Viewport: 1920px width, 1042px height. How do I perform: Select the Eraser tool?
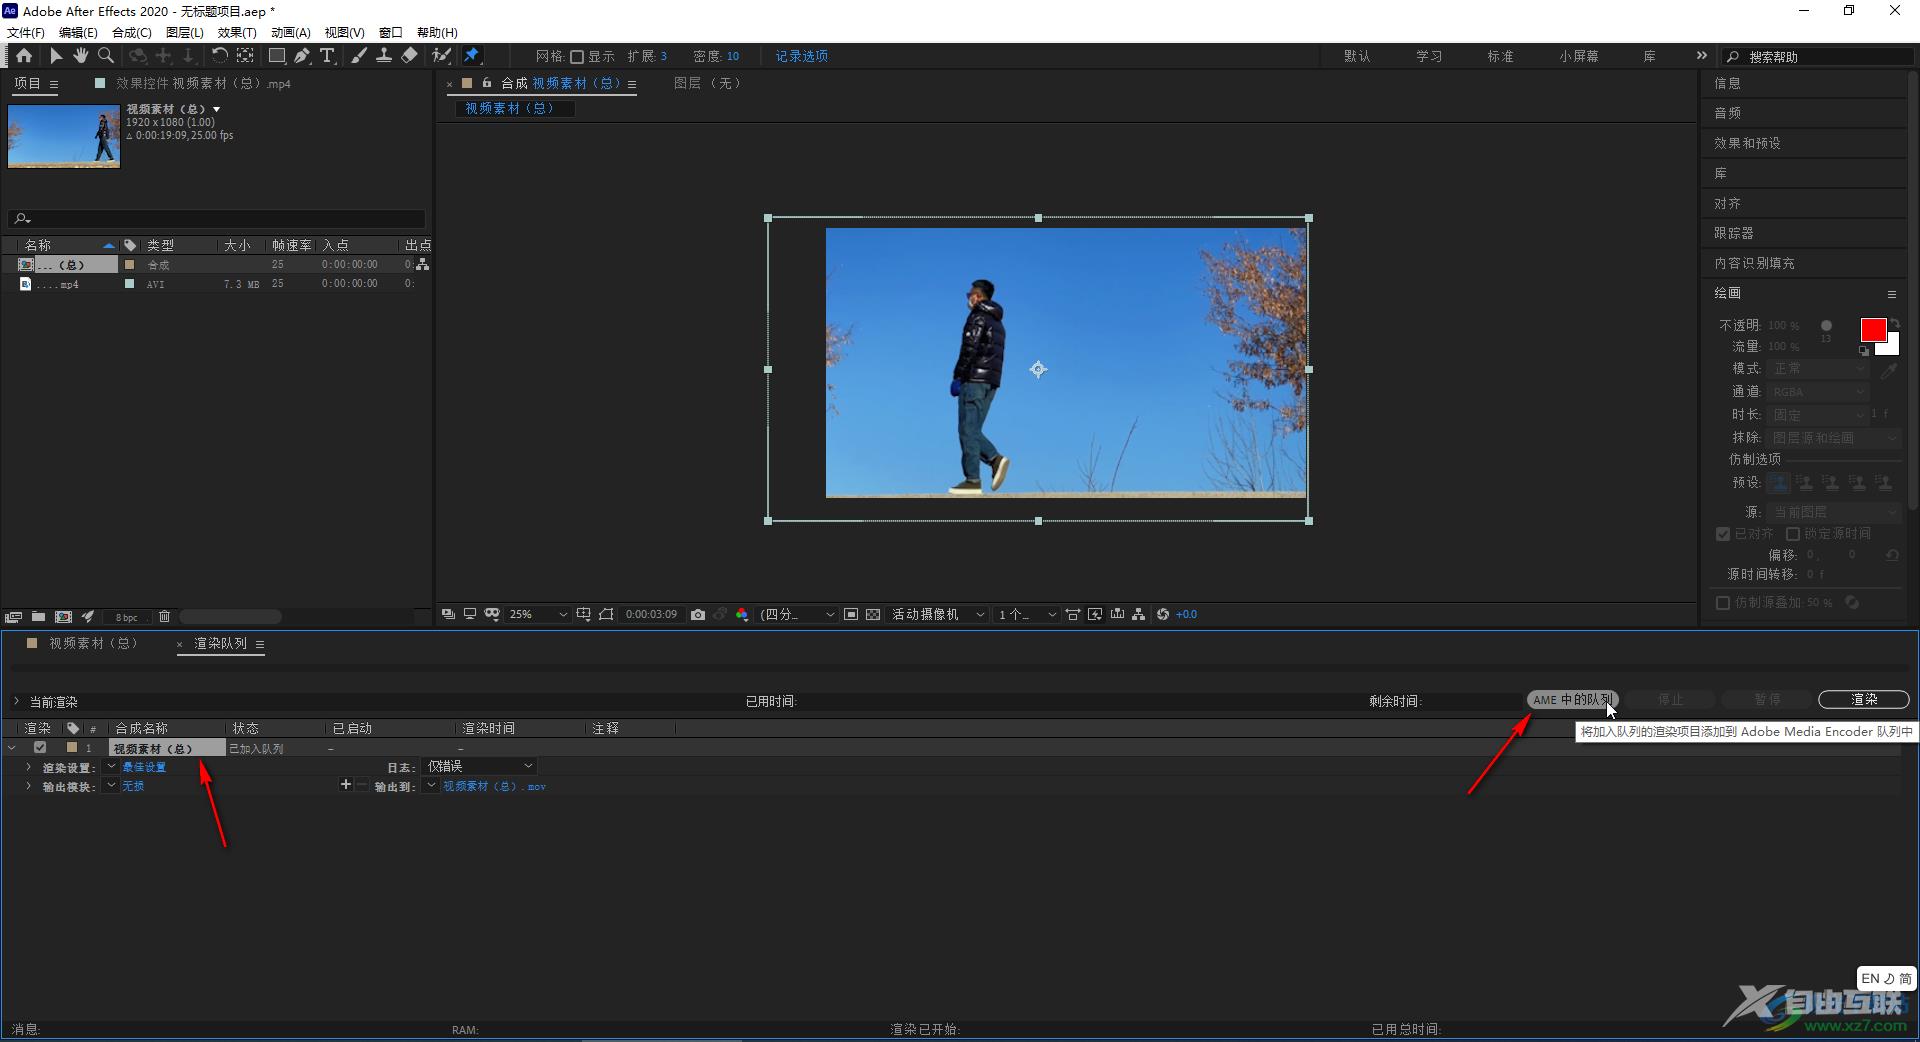click(409, 56)
